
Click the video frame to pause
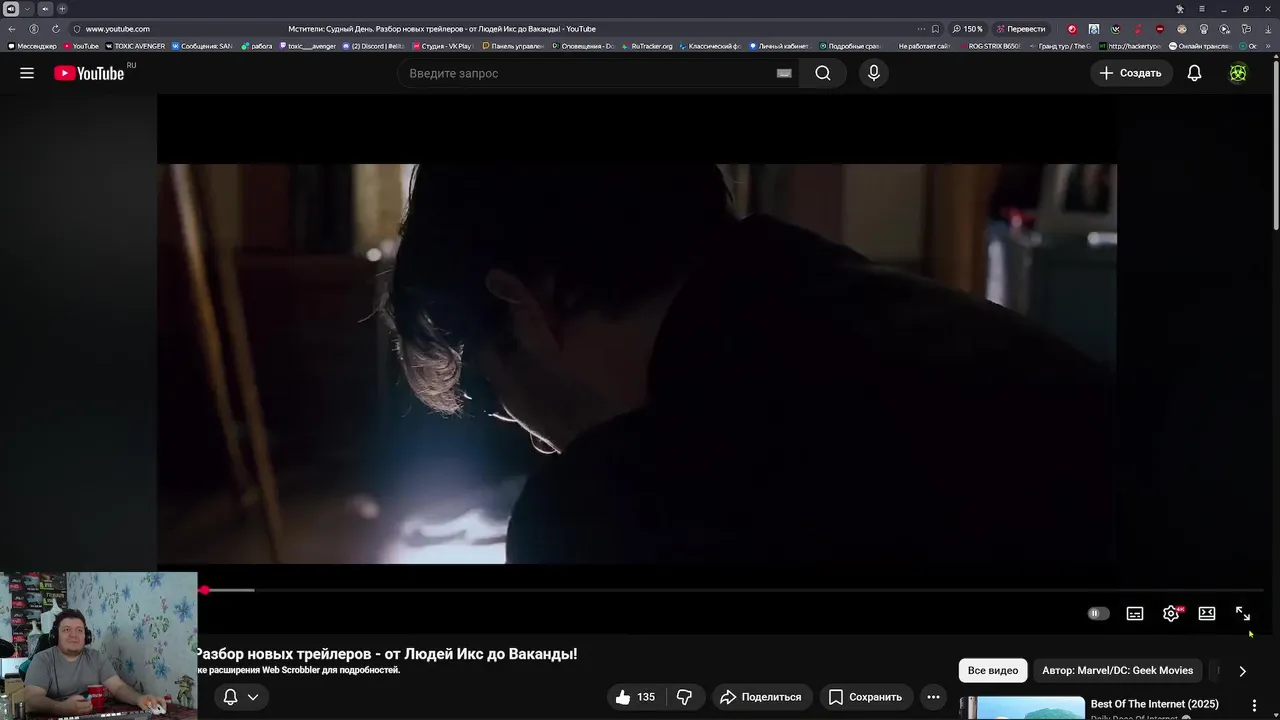[636, 364]
